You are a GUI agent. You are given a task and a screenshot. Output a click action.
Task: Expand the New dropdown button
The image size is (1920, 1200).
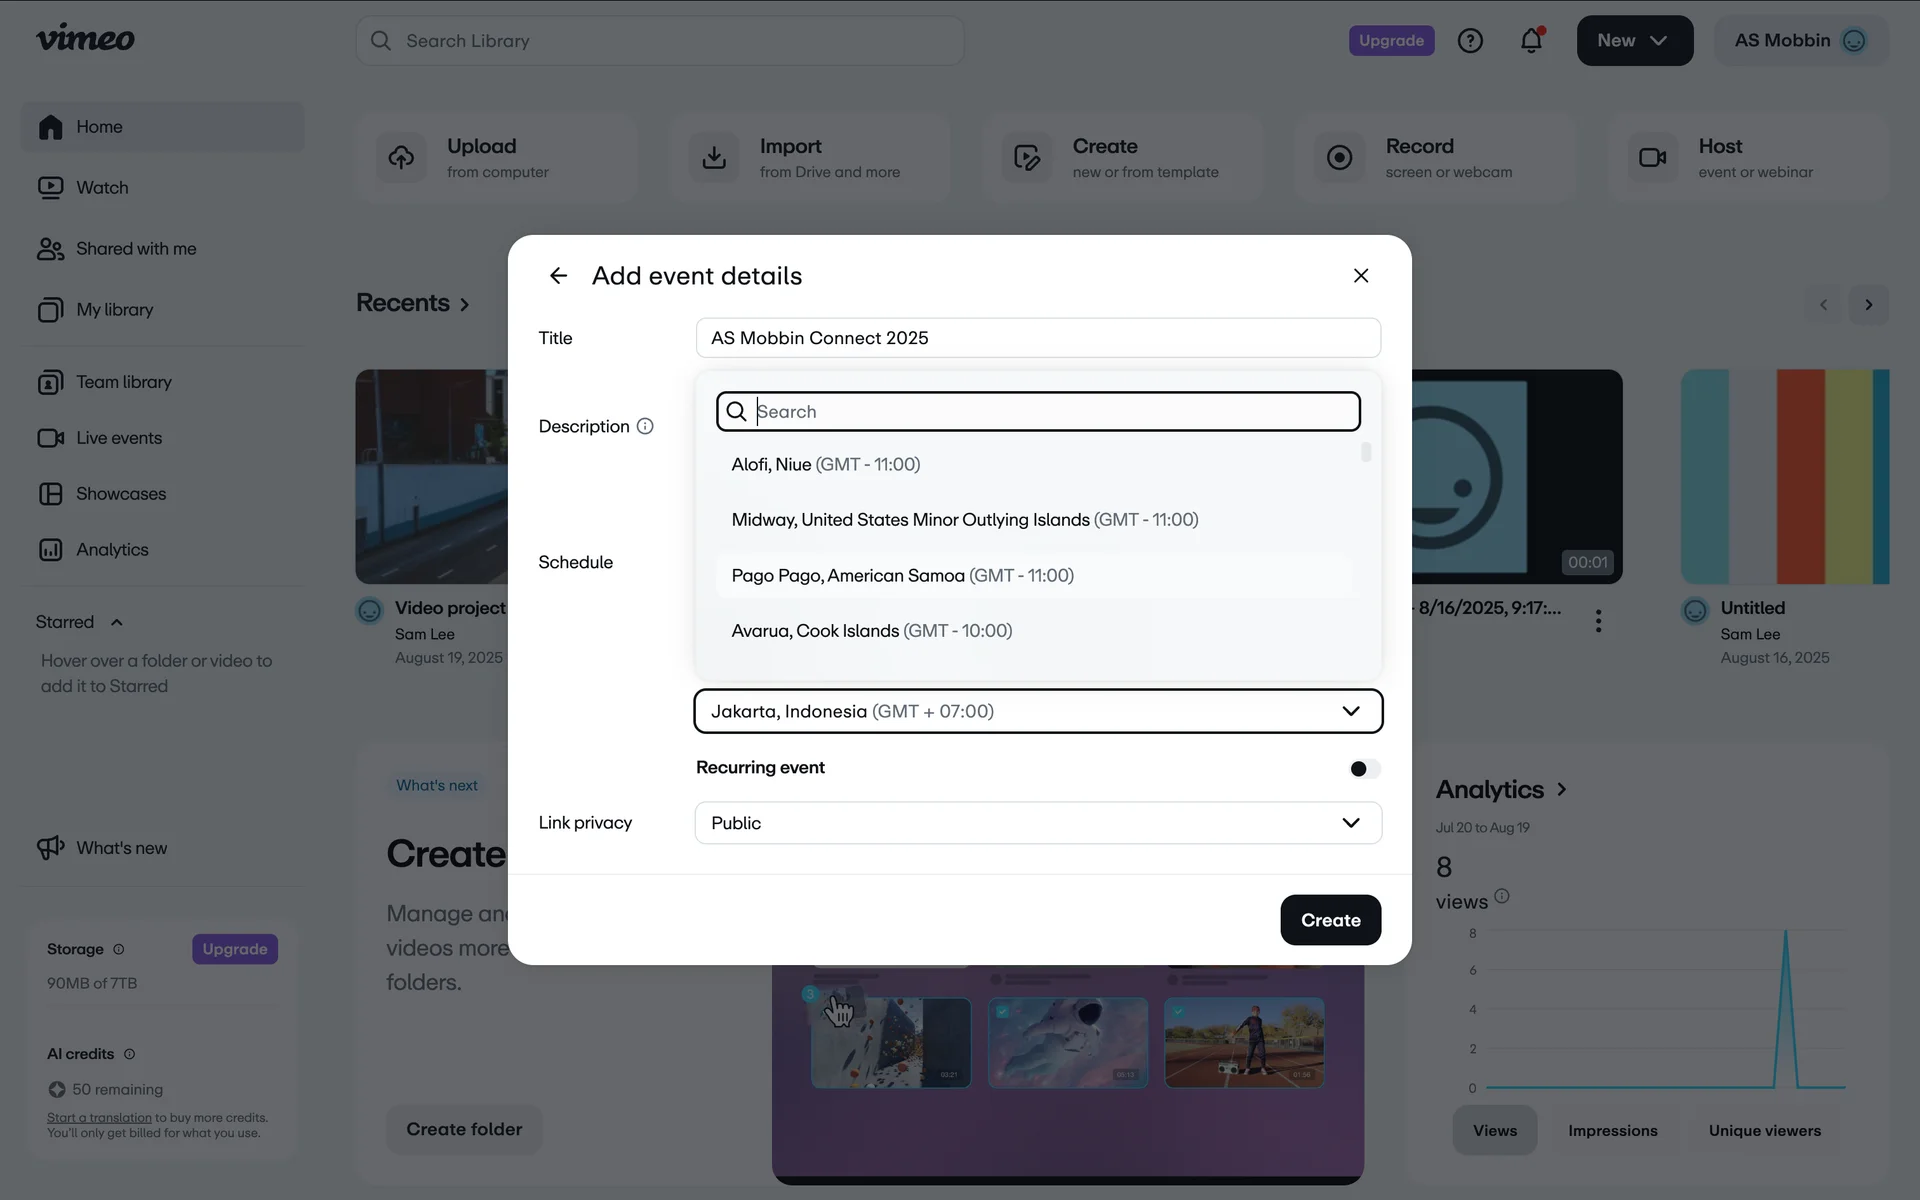click(1634, 41)
